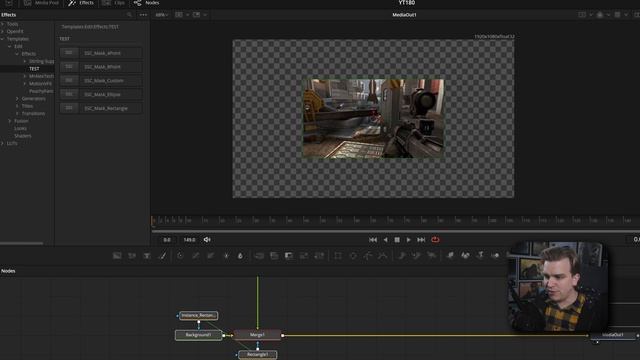The image size is (640, 360).
Task: Toggle the Effects panel button
Action: tap(81, 3)
